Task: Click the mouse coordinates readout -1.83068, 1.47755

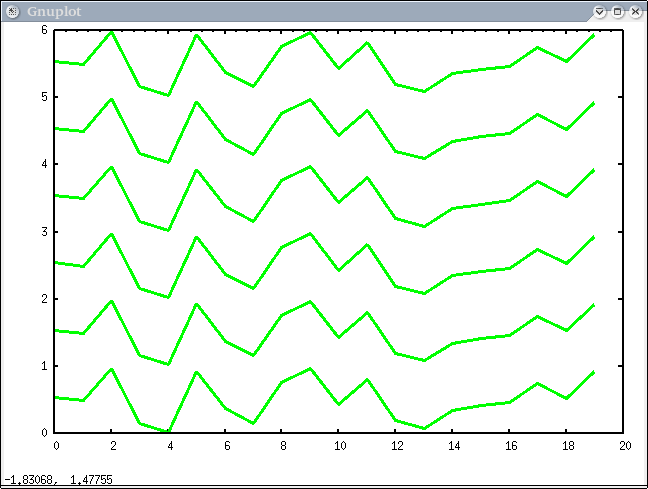Action: (58, 480)
